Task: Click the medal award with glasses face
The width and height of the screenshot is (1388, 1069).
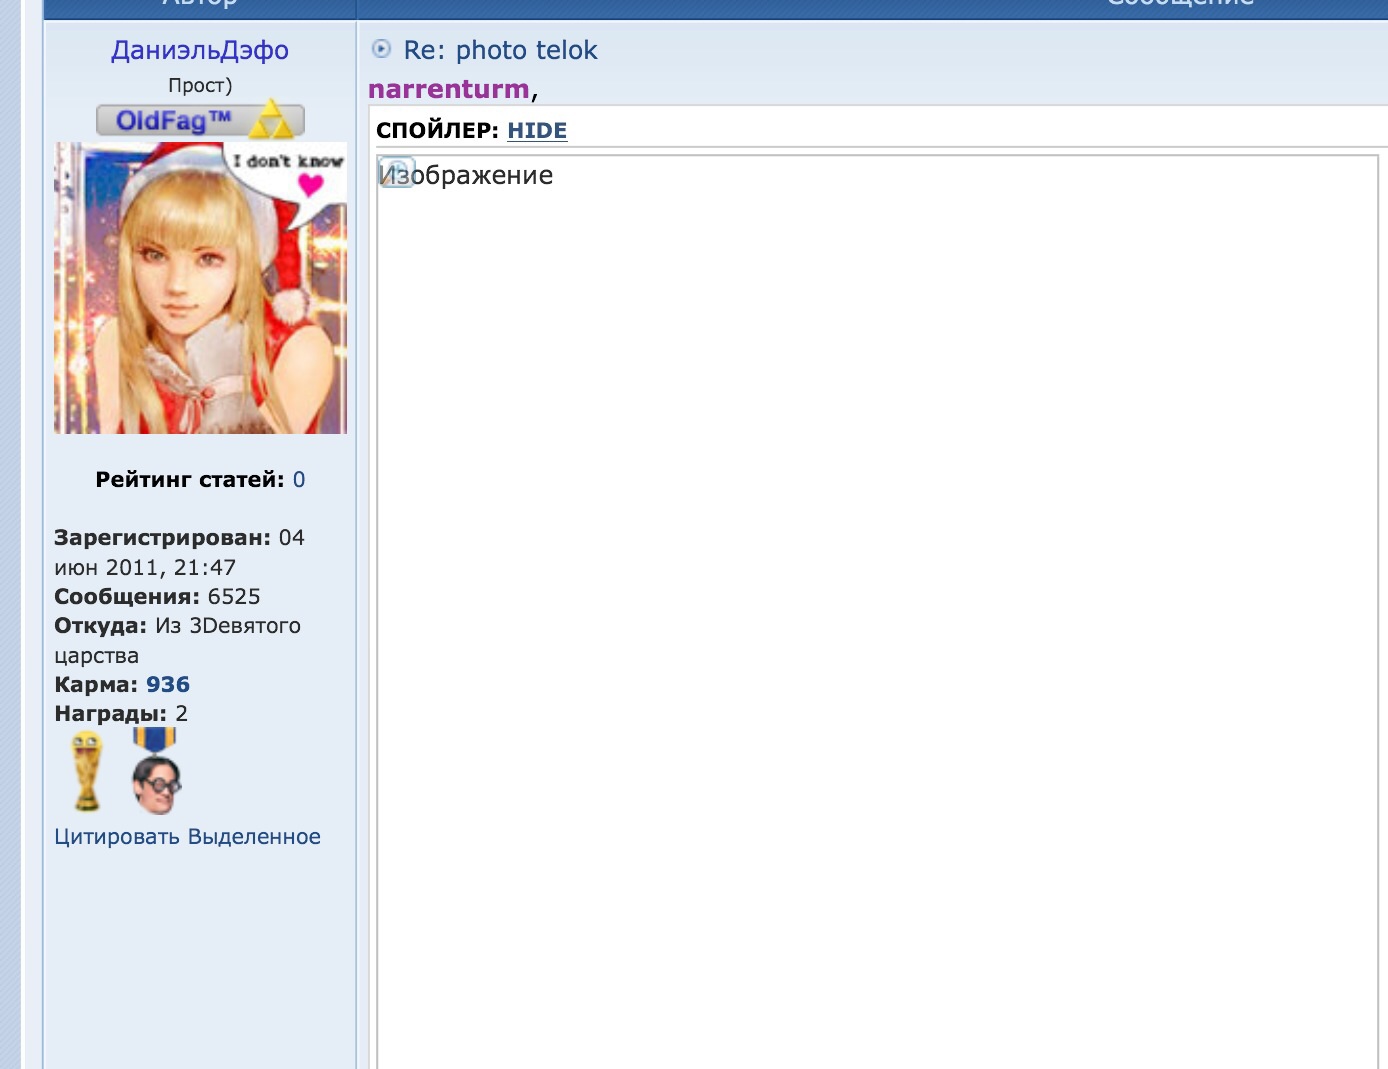Action: pyautogui.click(x=155, y=771)
